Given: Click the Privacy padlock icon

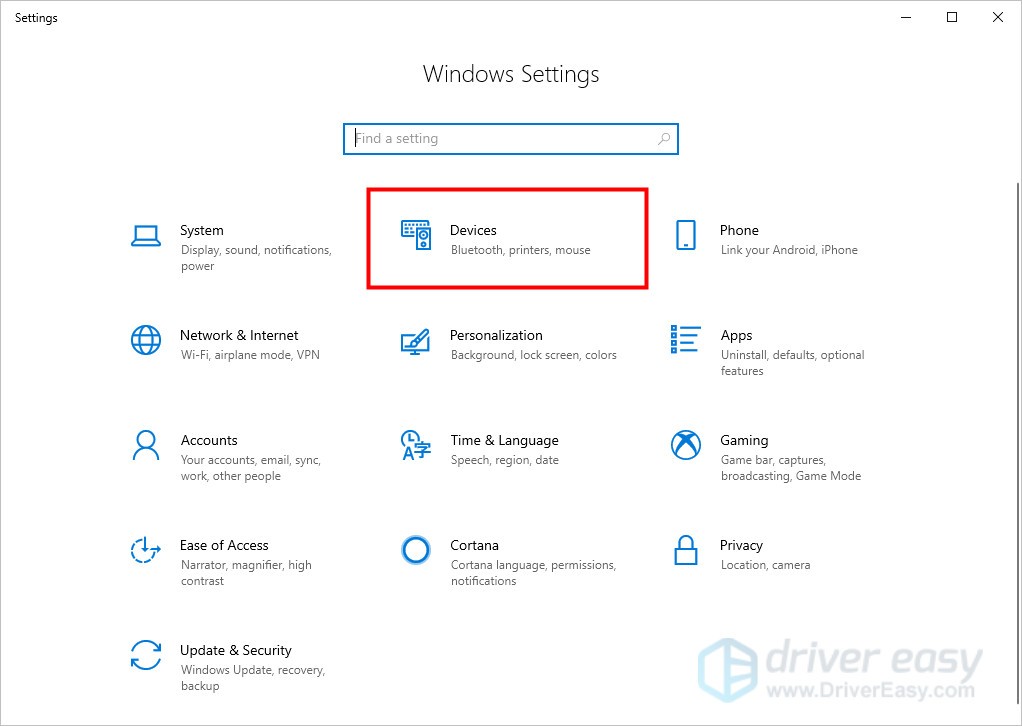Looking at the screenshot, I should tap(686, 550).
